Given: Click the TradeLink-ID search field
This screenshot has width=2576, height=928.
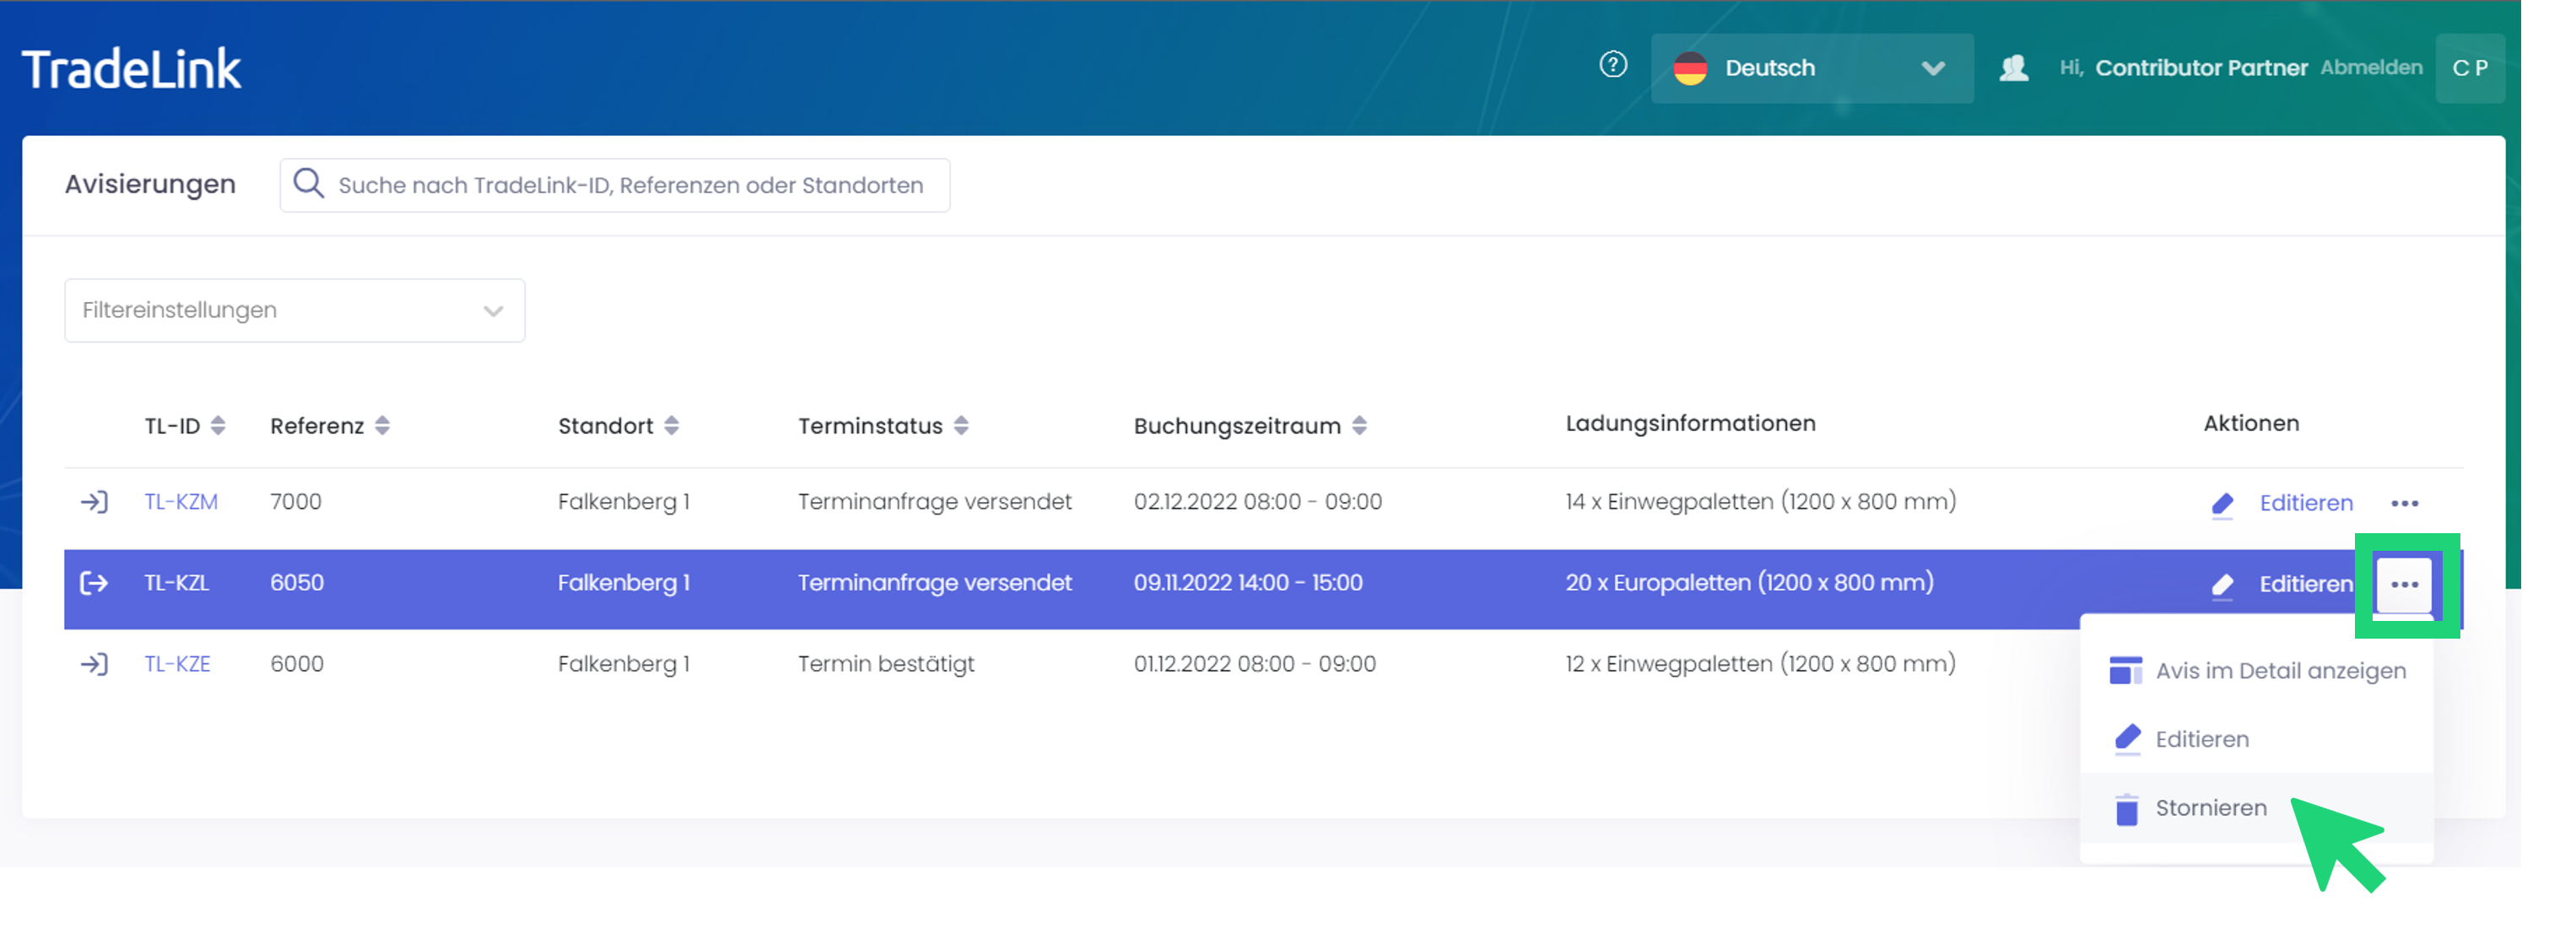Looking at the screenshot, I should [x=630, y=185].
